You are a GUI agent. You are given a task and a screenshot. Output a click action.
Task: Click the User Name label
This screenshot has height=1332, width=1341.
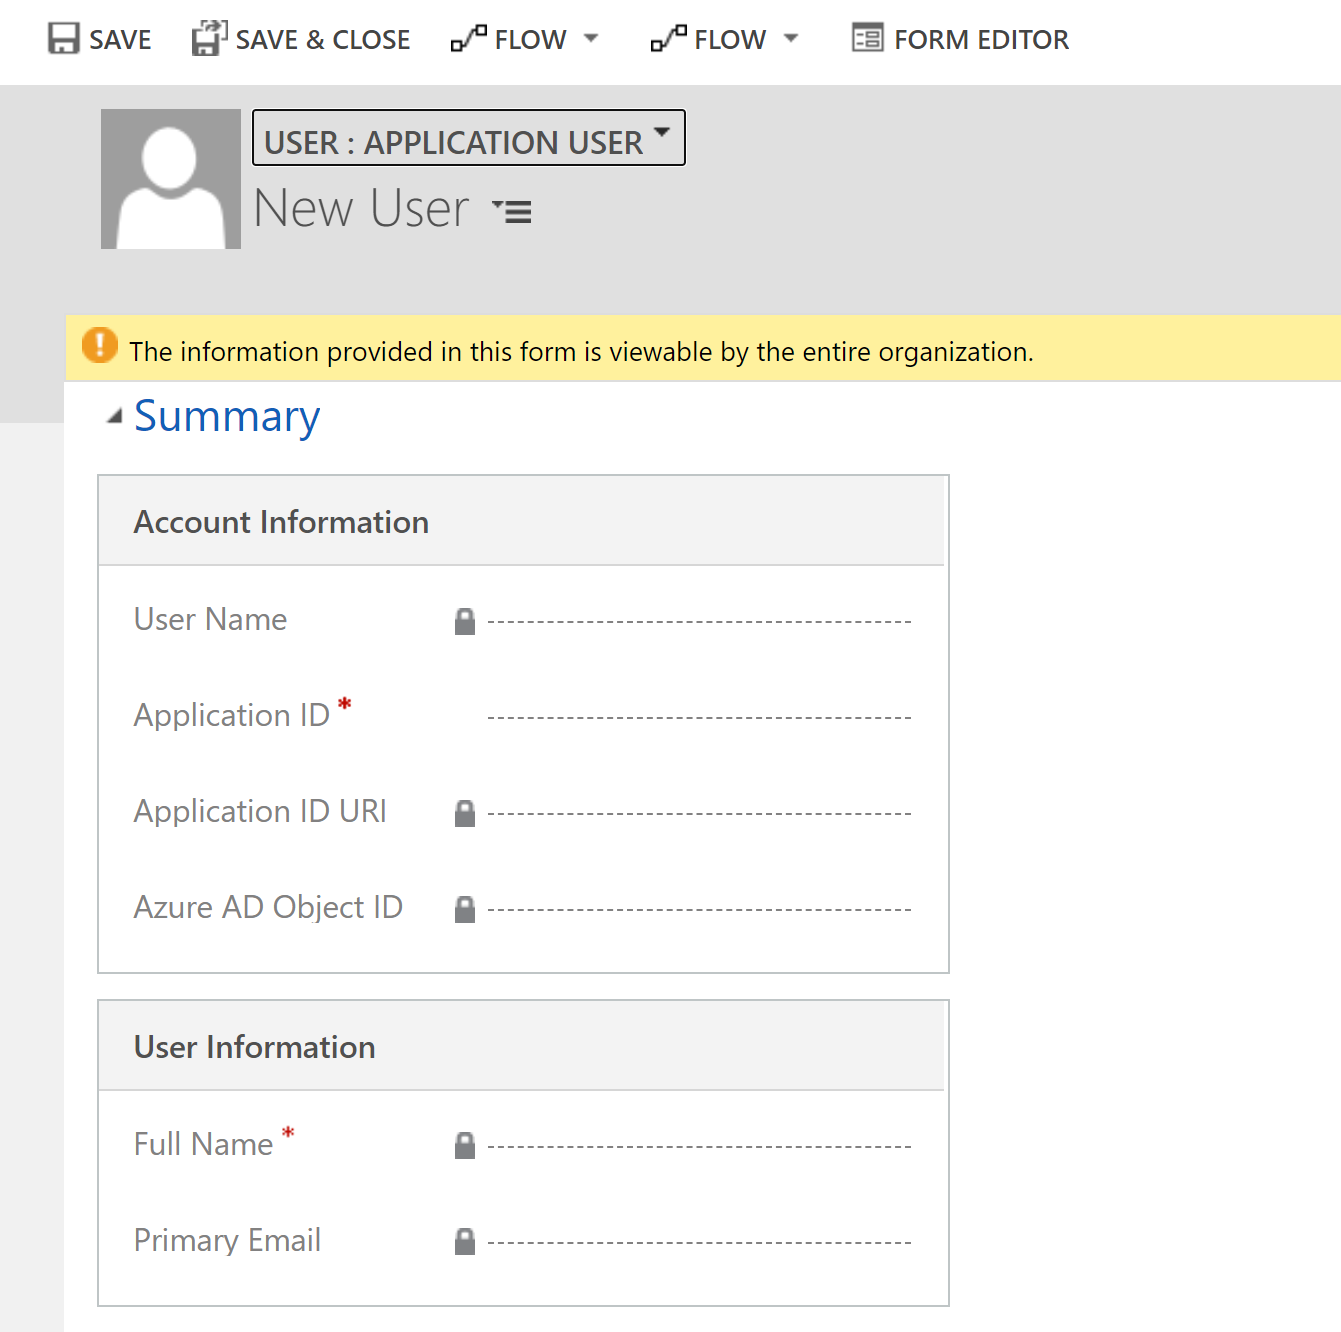point(211,619)
